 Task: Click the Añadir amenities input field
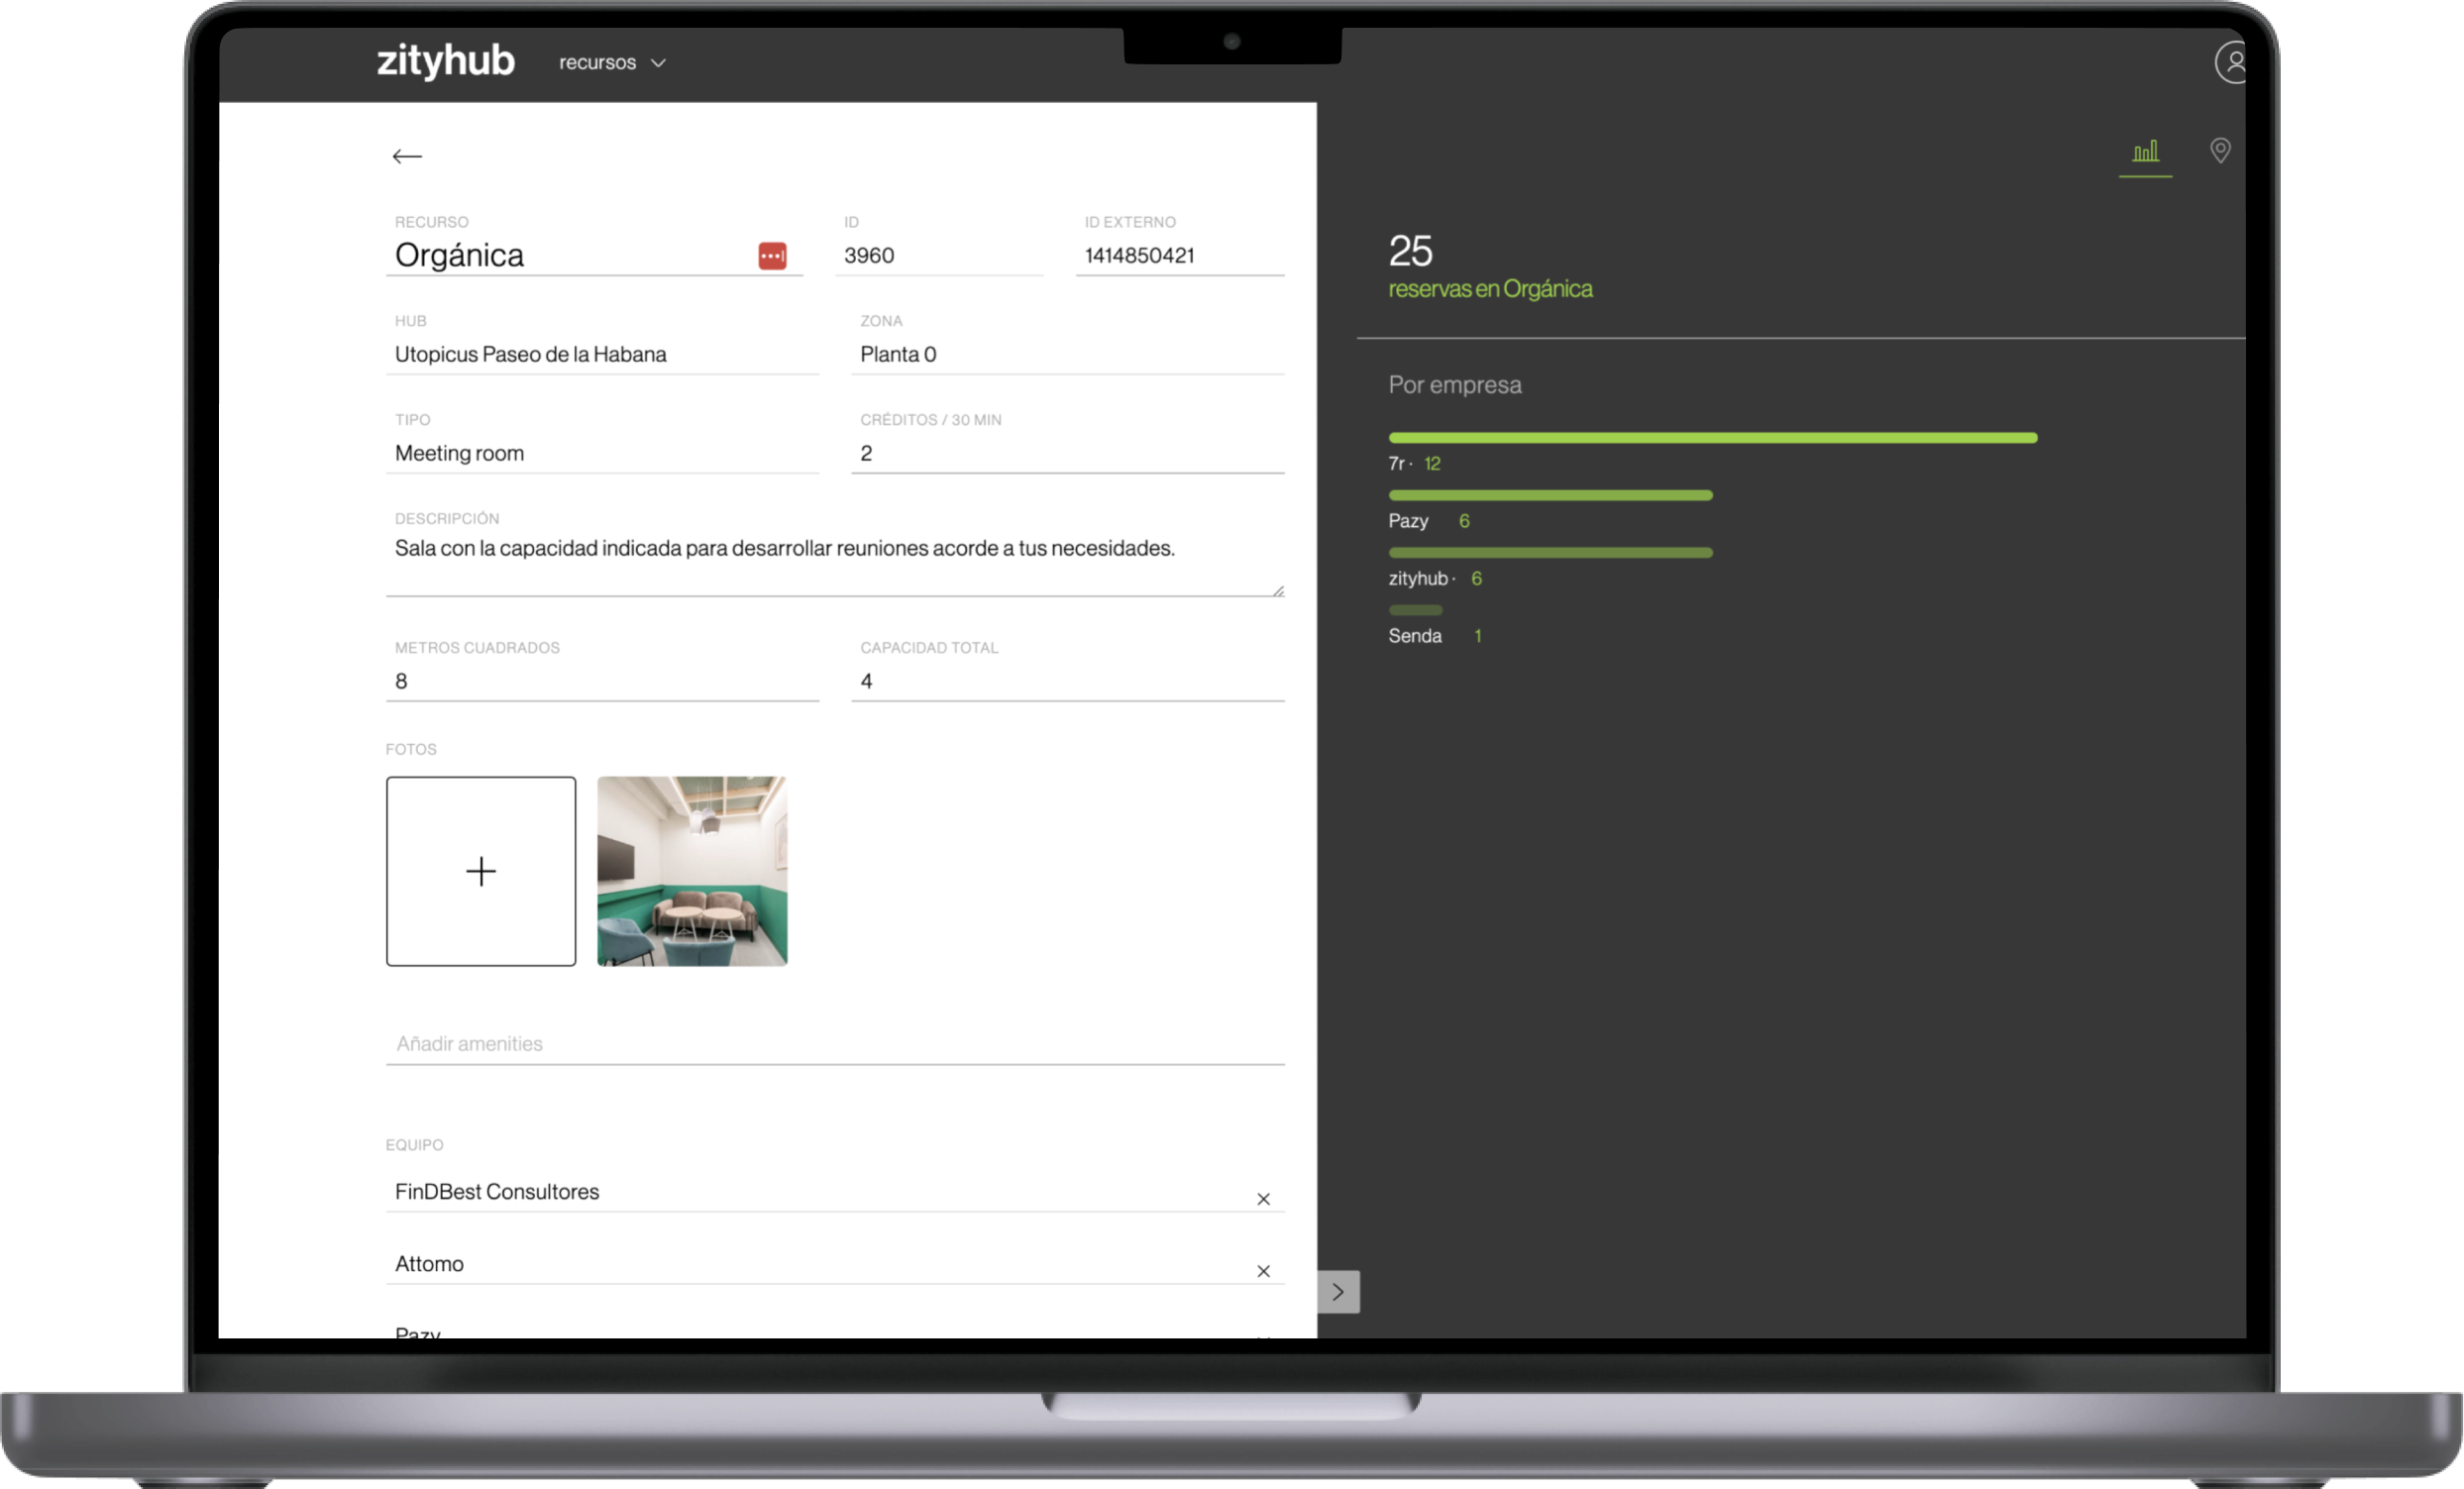coord(834,1044)
